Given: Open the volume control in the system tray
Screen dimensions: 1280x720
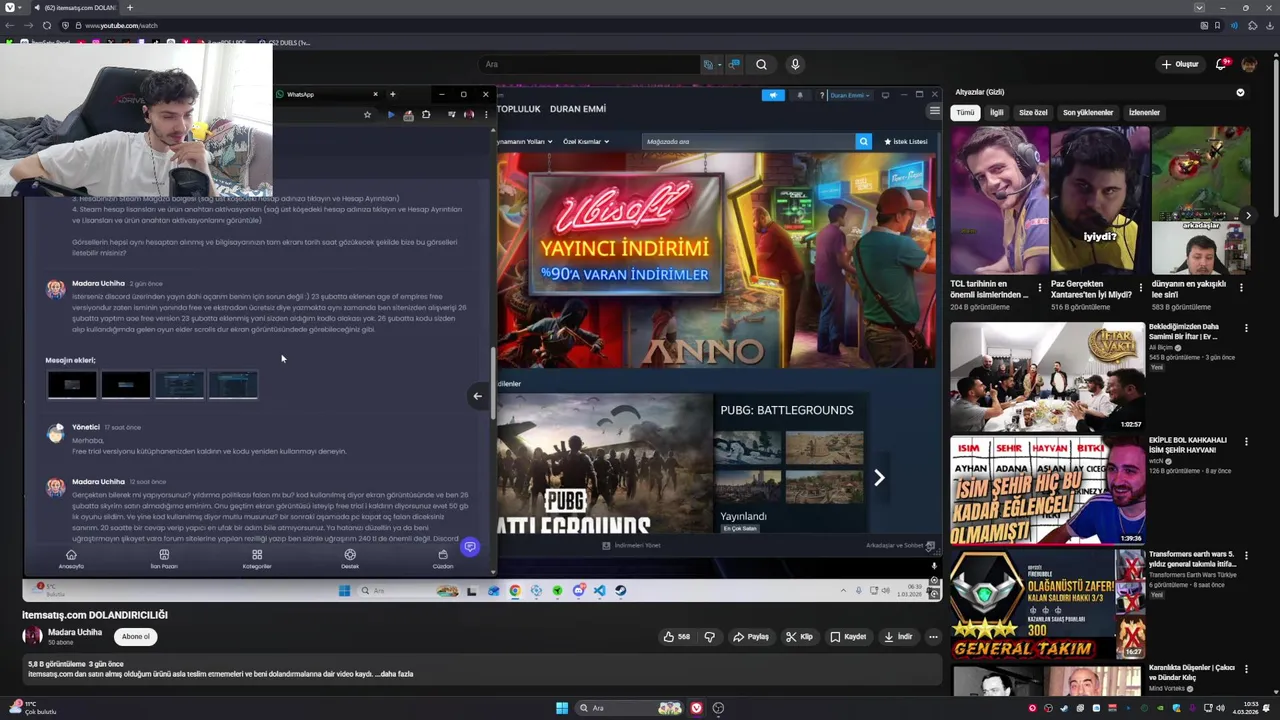Looking at the screenshot, I should pyautogui.click(x=1223, y=708).
